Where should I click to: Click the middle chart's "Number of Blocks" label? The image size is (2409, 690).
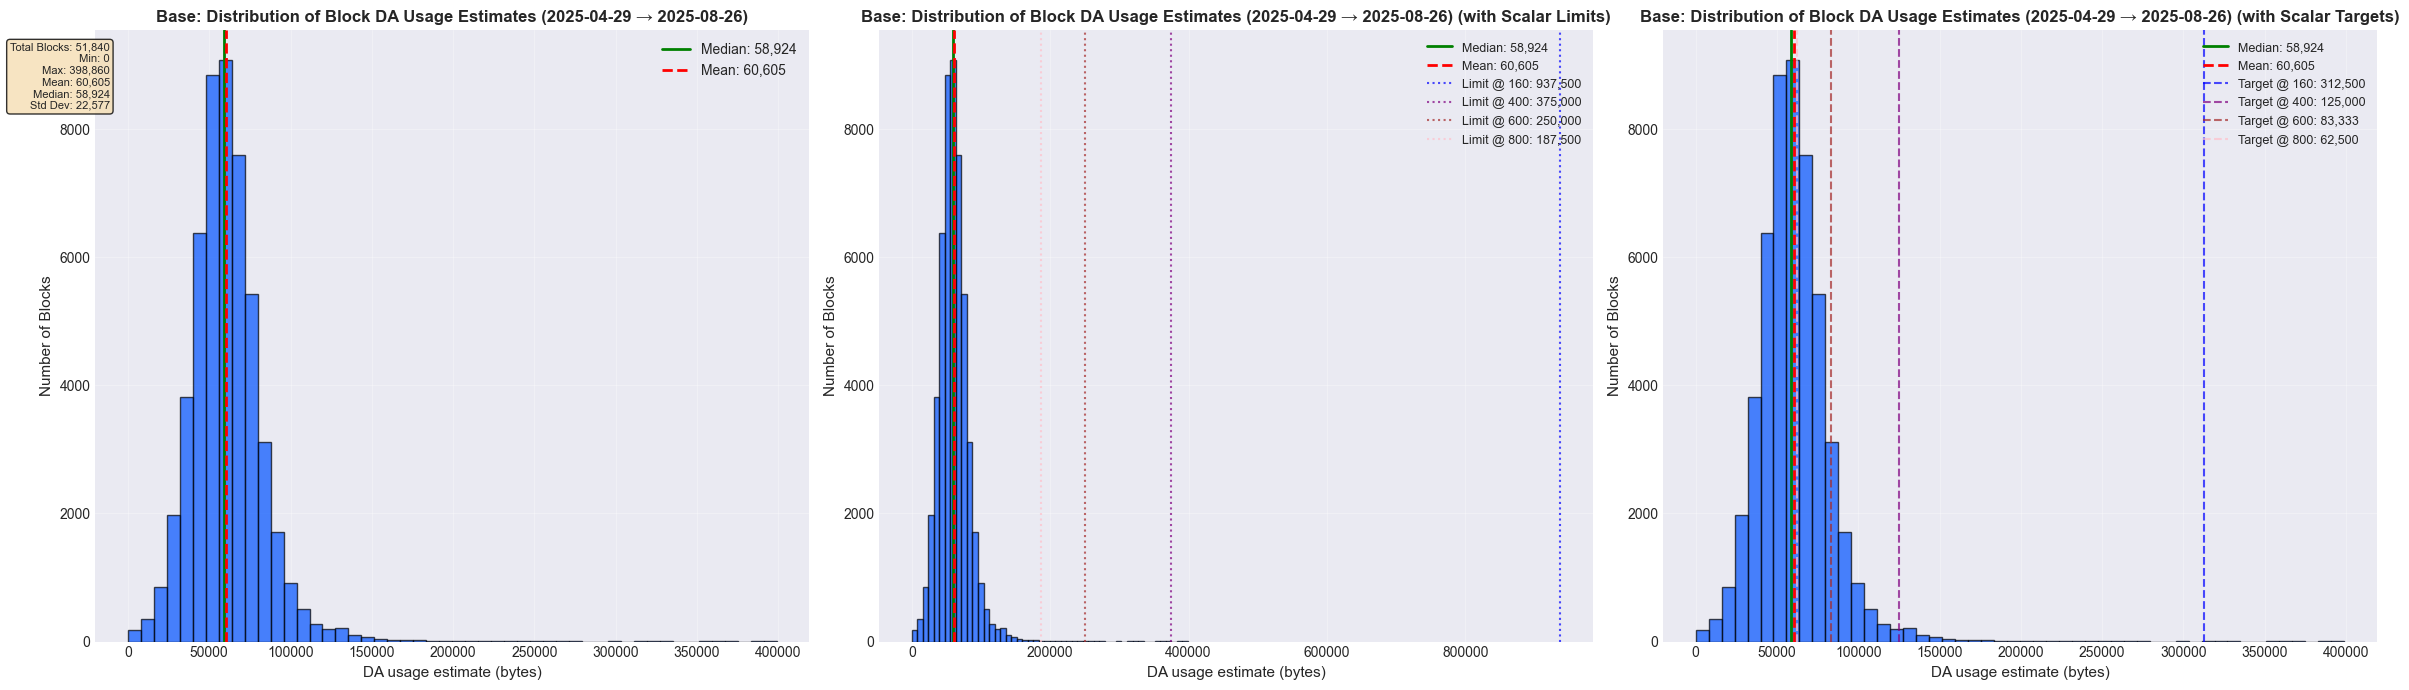(x=829, y=336)
